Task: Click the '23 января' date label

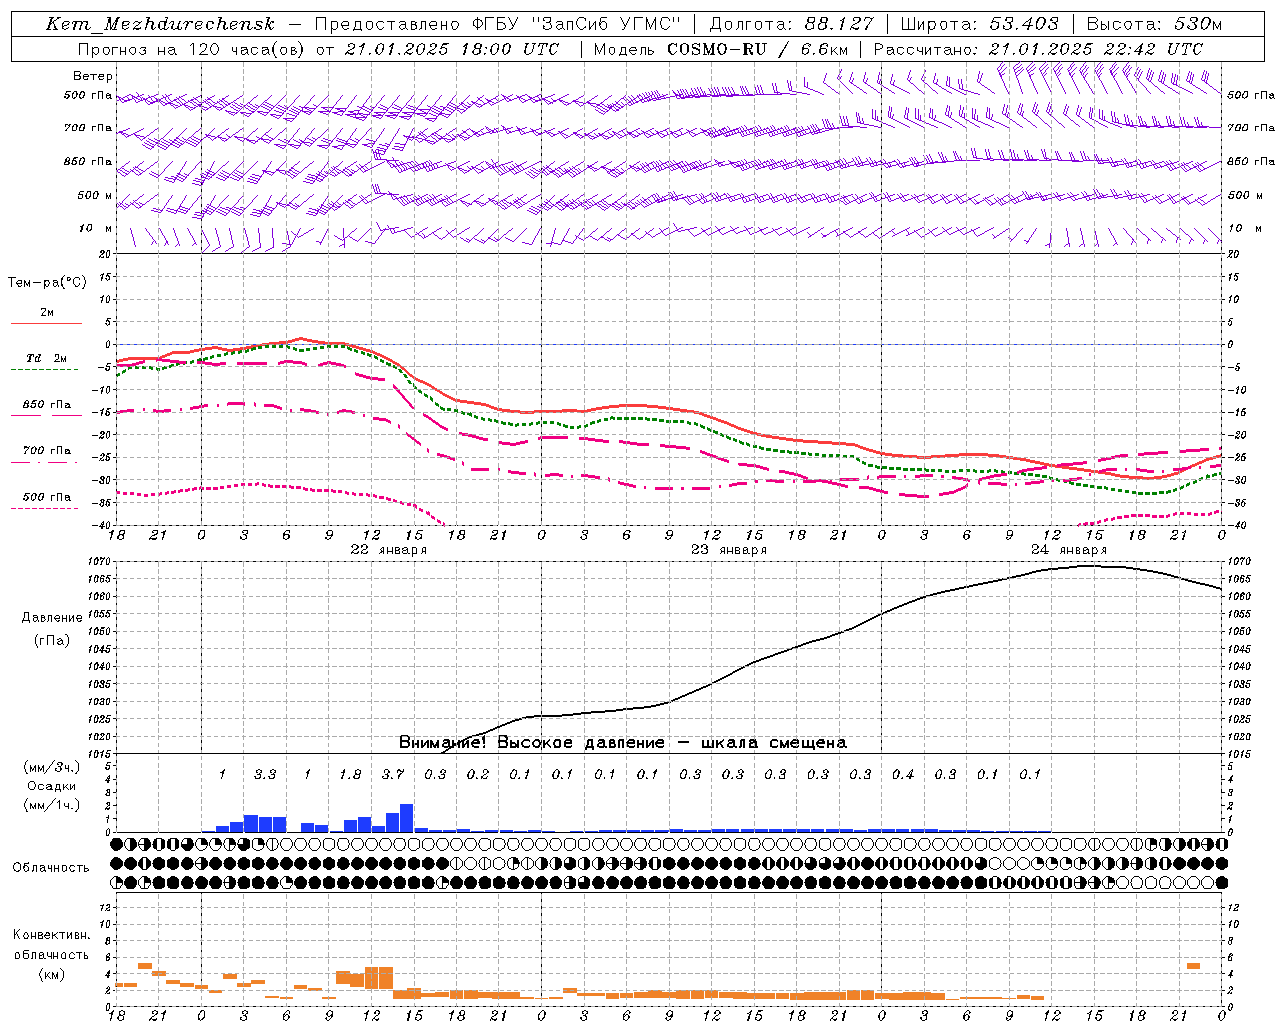Action: tap(728, 550)
